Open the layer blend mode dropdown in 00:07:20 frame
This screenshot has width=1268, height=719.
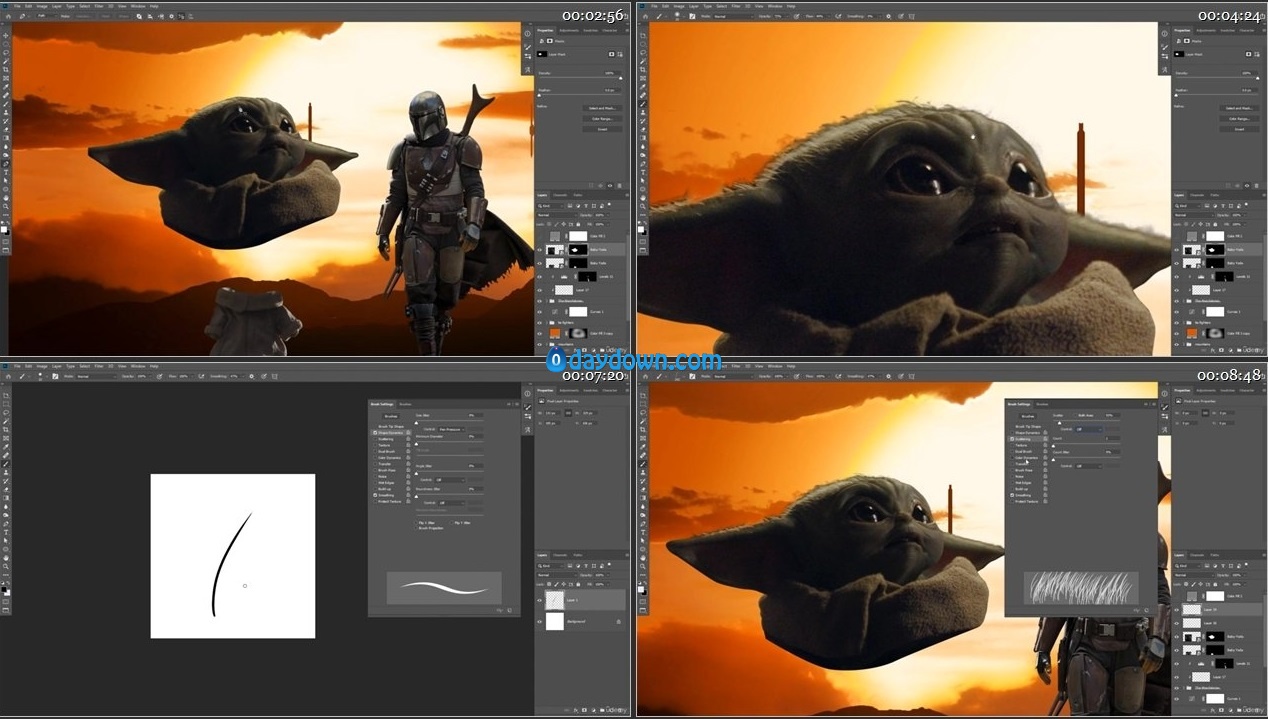(x=556, y=575)
